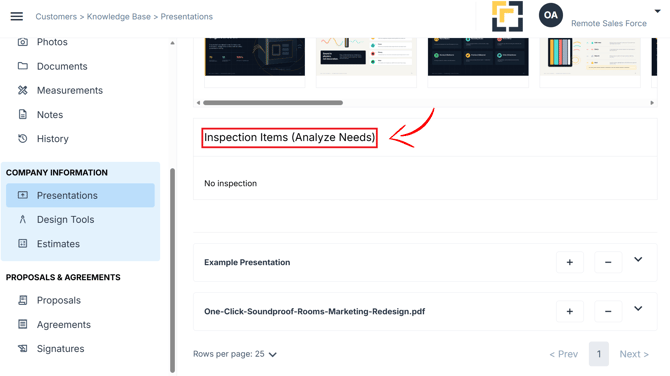Click the Design Tools compass icon
The height and width of the screenshot is (376, 670).
pyautogui.click(x=23, y=219)
